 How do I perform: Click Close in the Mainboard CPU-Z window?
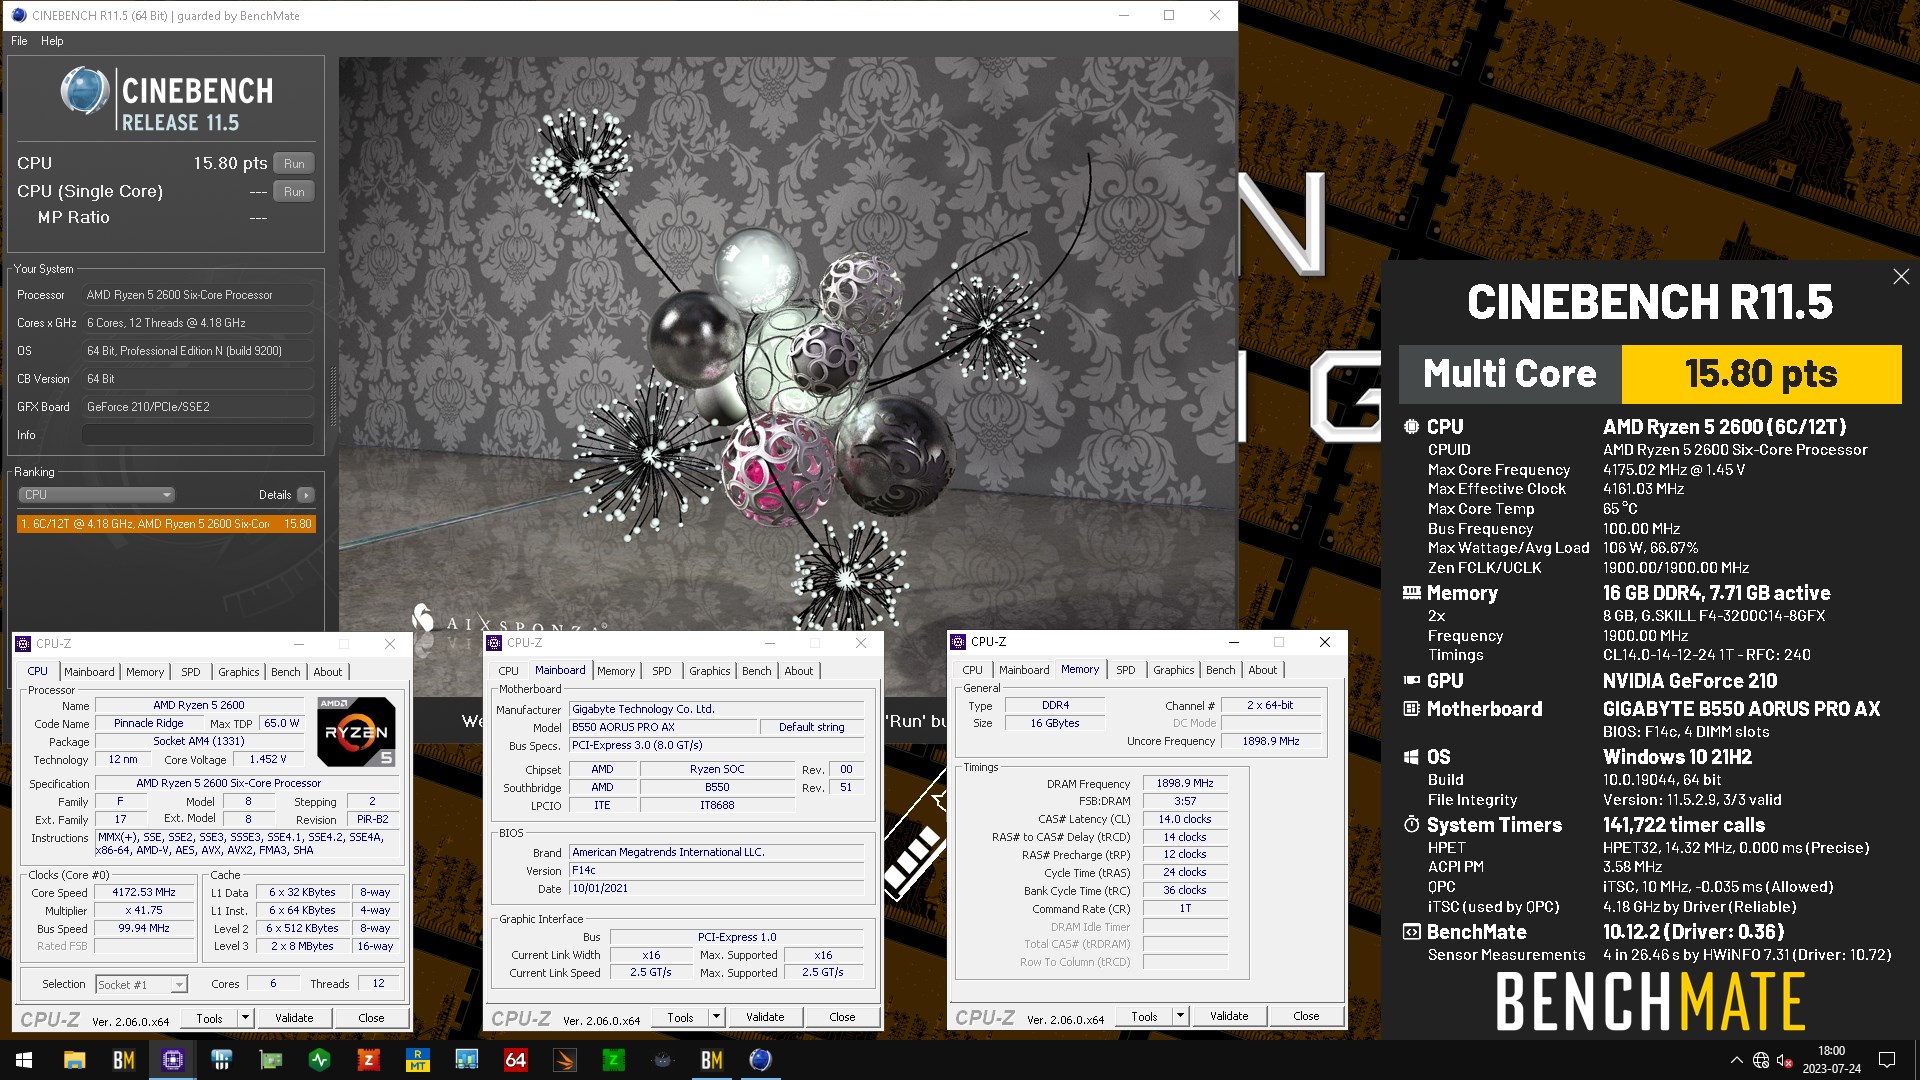pos(842,1017)
